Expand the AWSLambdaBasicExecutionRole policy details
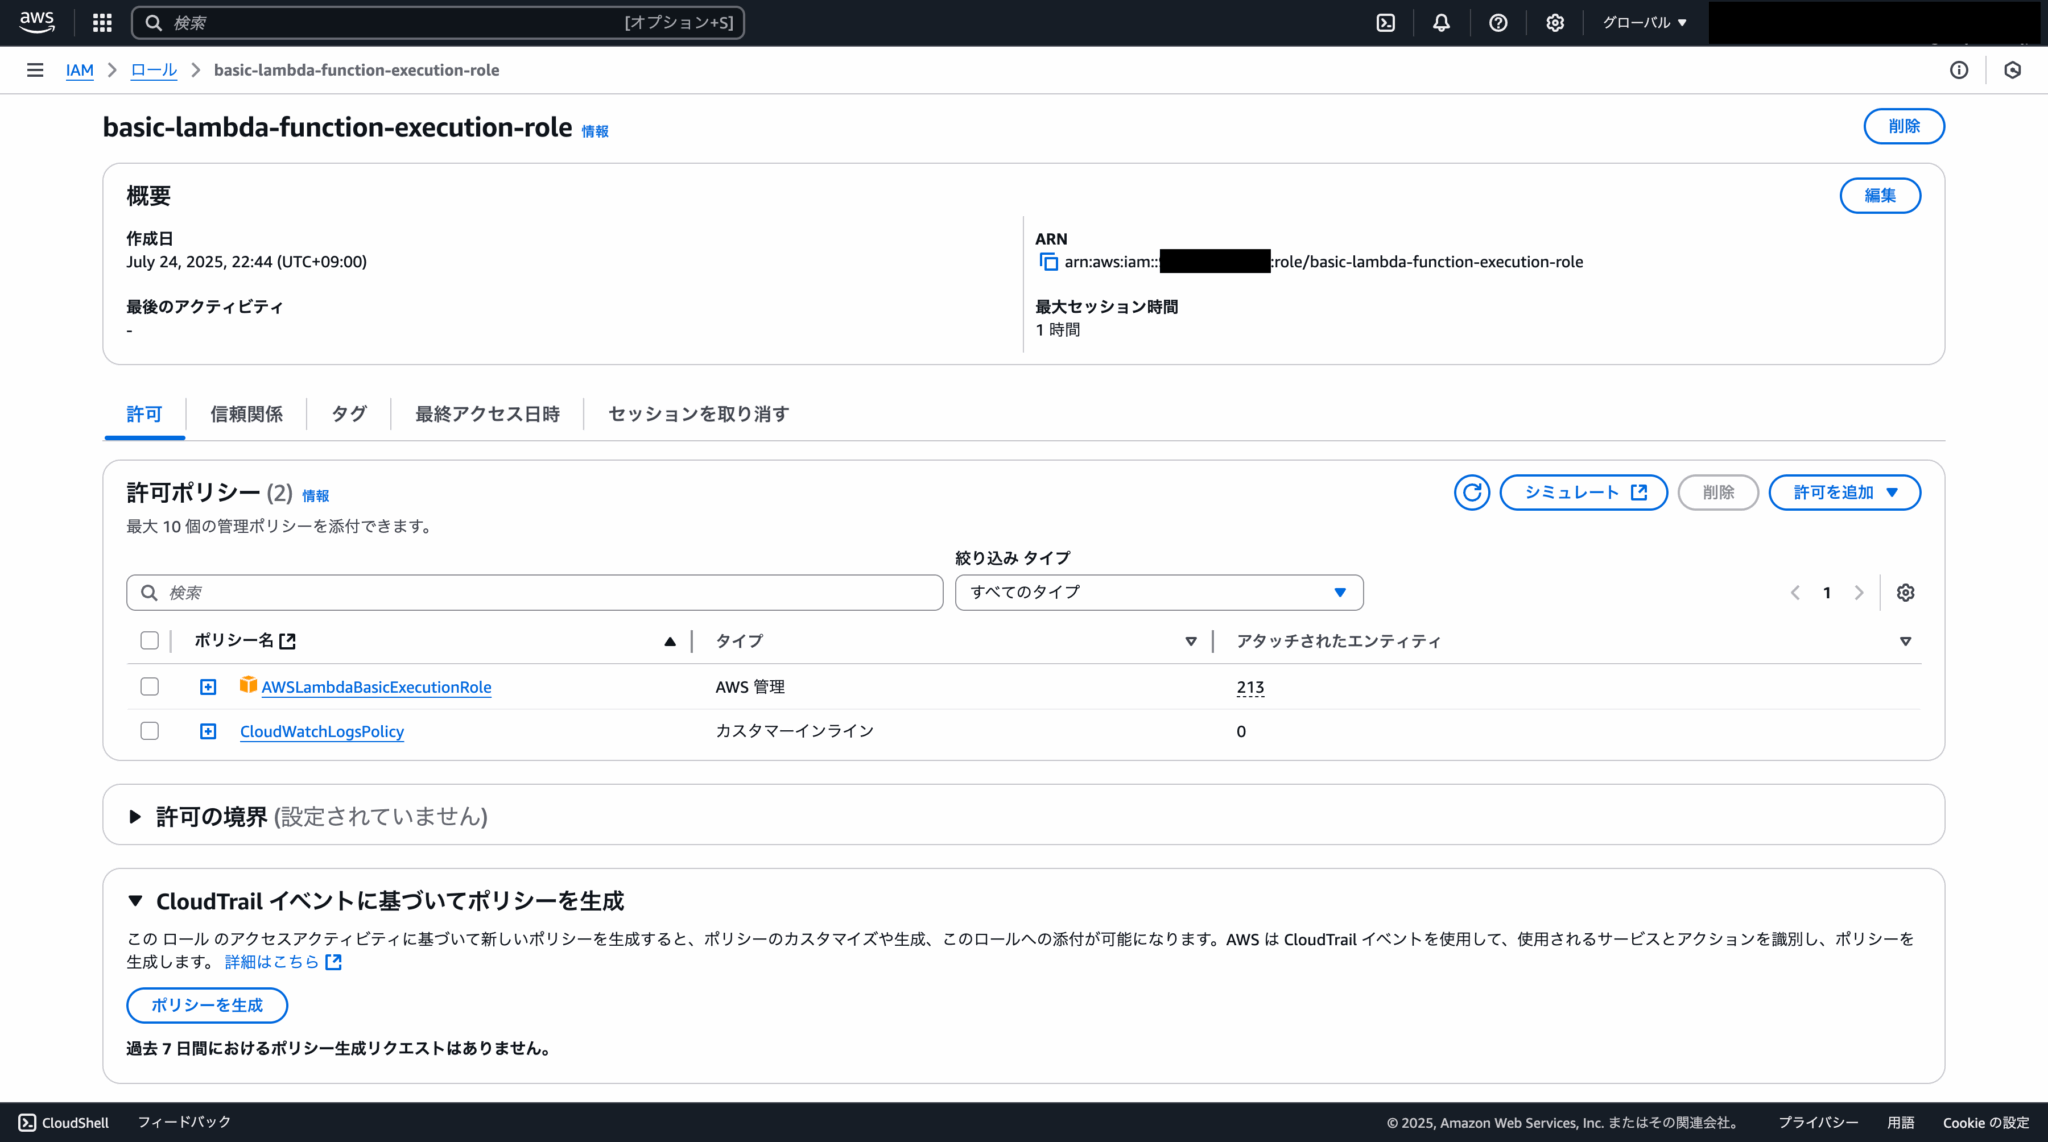 (207, 686)
